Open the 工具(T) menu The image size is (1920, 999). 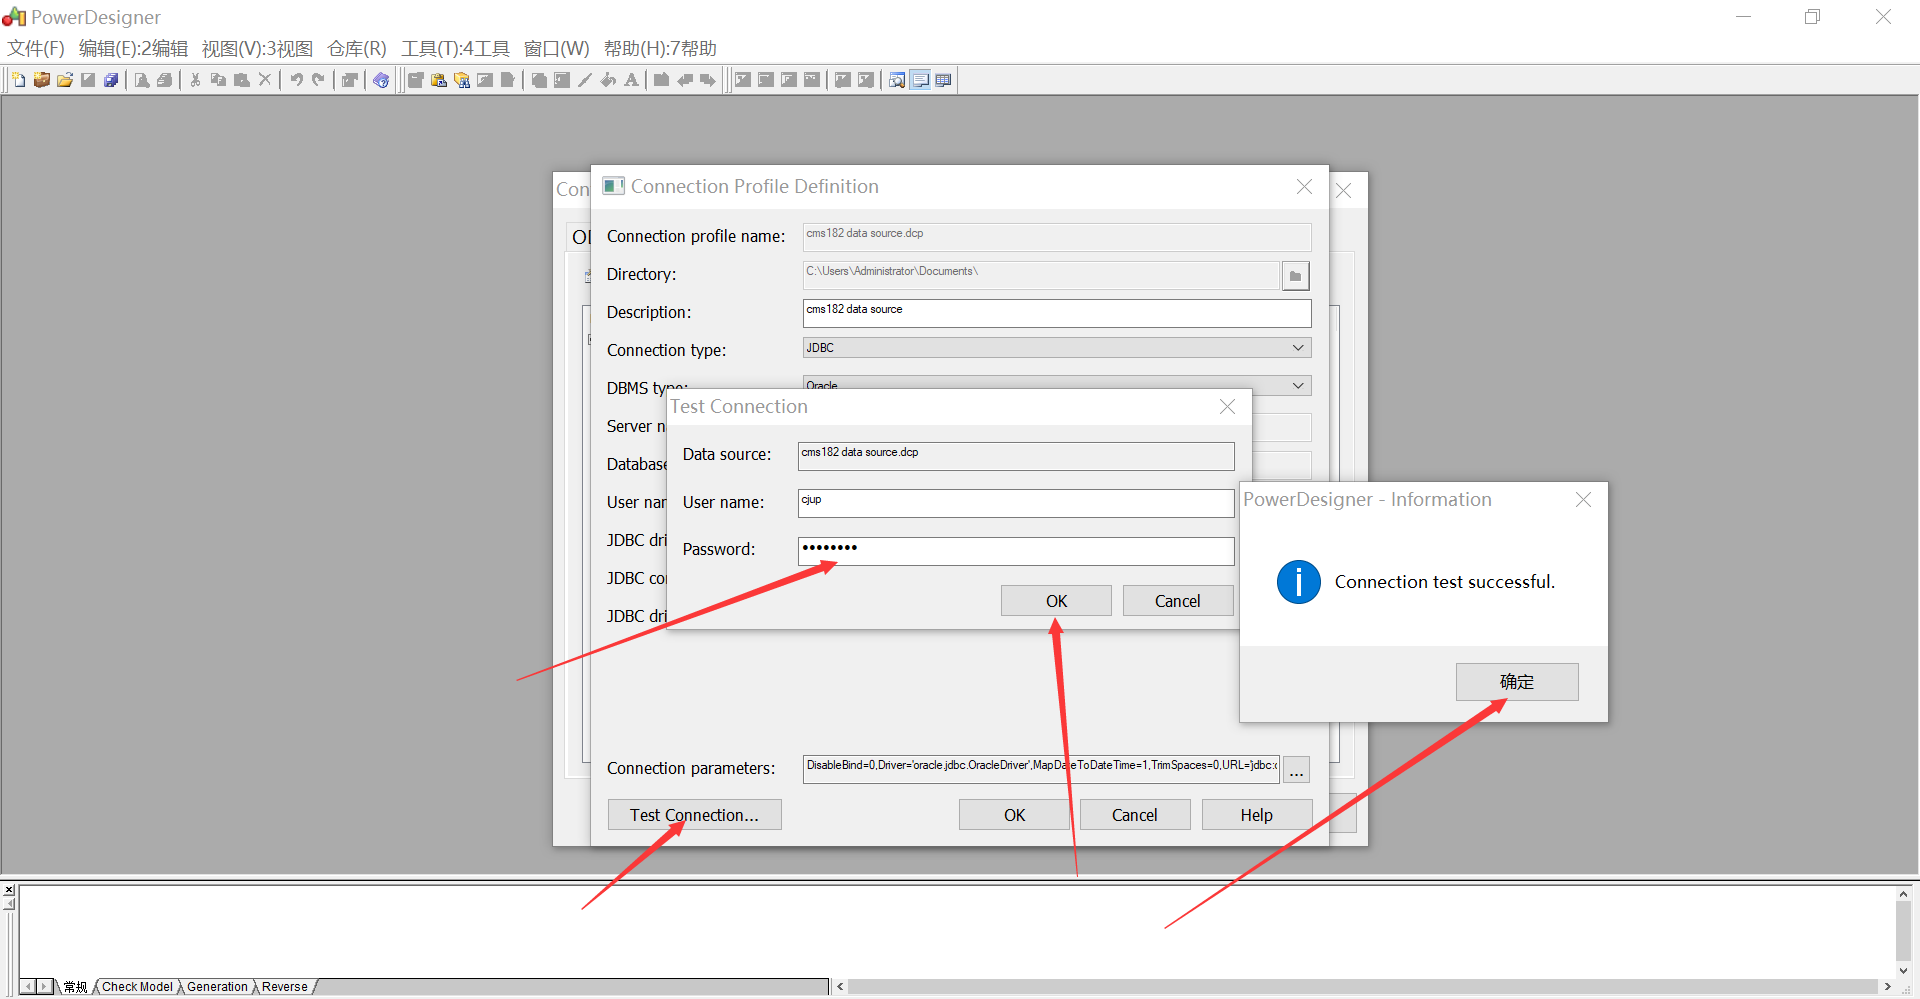tap(455, 48)
